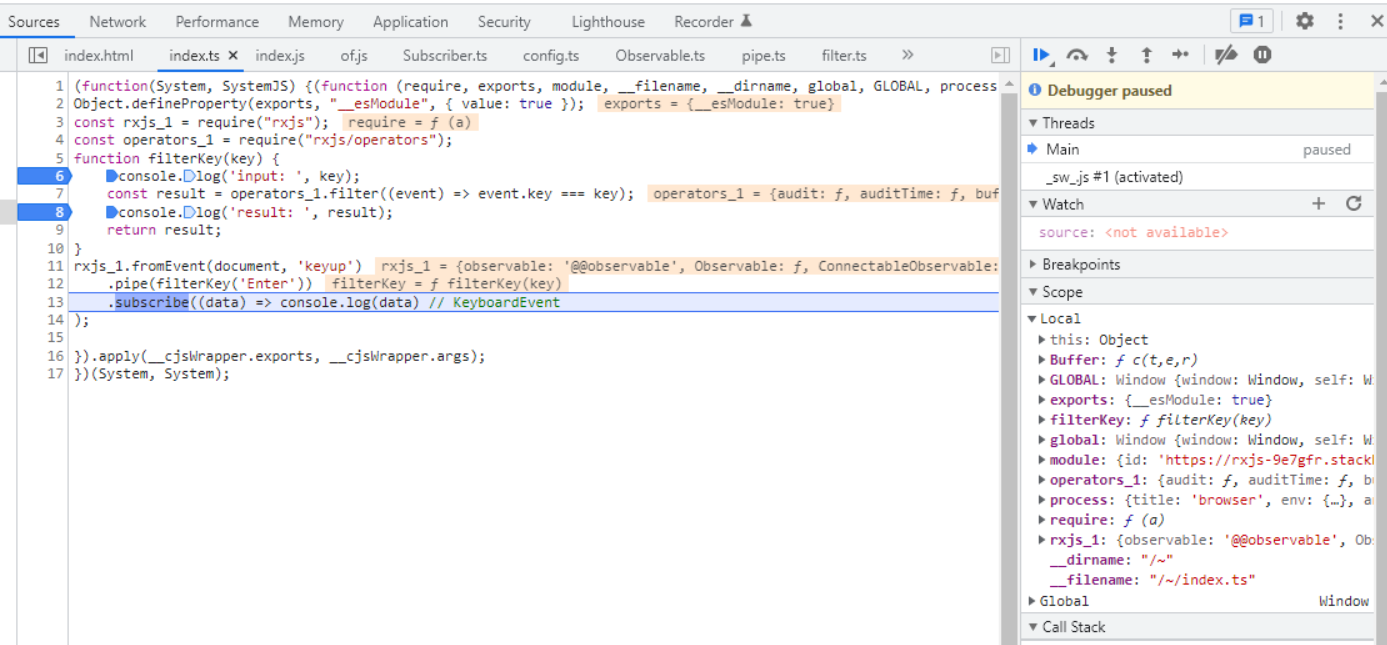Click the highlighted subscribe call in code
1387x645 pixels.
coord(151,302)
